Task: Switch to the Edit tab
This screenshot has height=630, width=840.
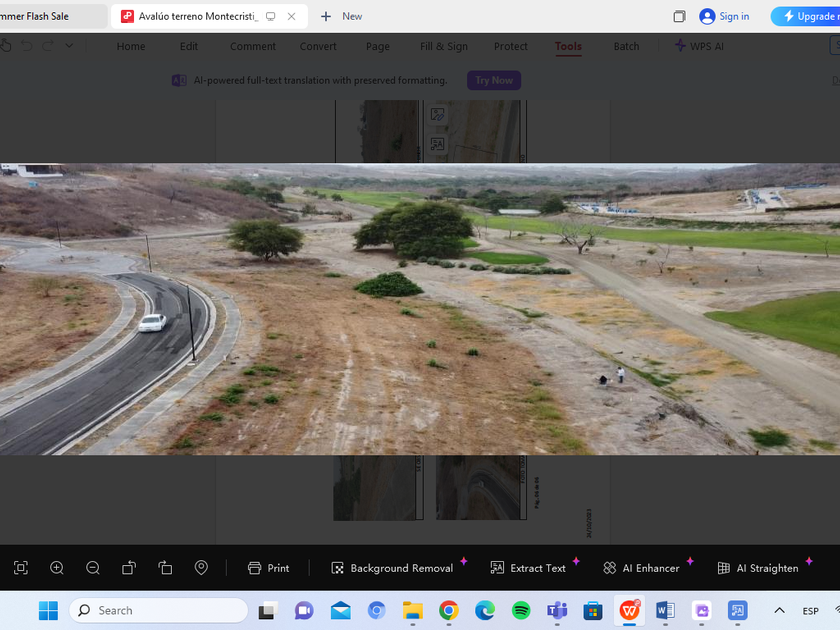Action: [x=189, y=47]
